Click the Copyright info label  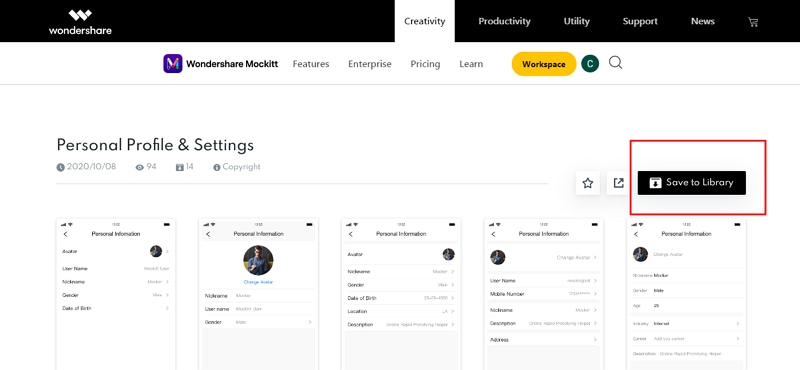(237, 167)
